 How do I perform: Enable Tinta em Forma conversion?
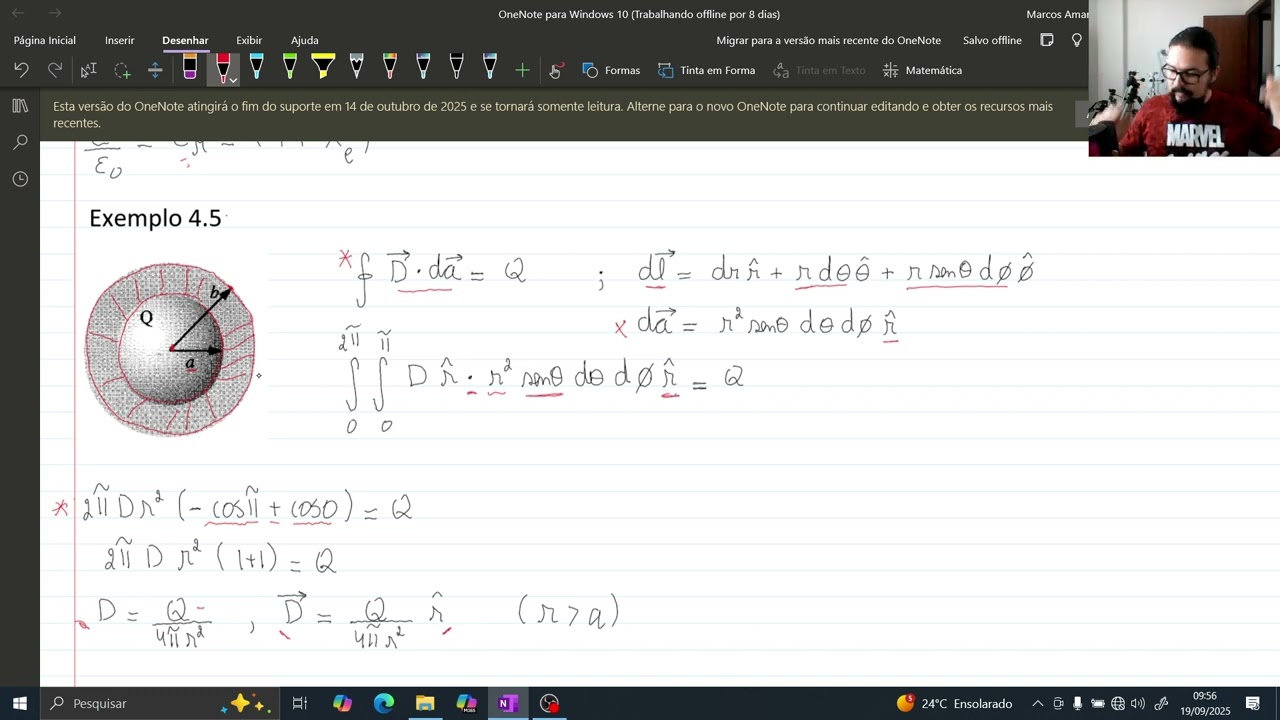pyautogui.click(x=706, y=70)
